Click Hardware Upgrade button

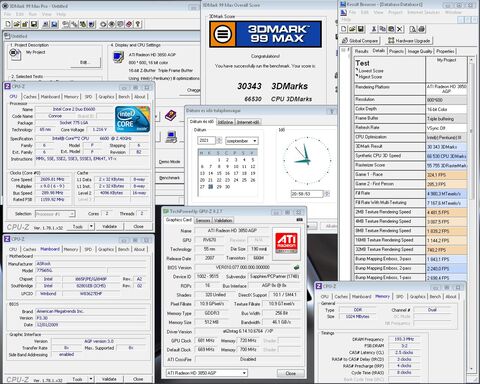pyautogui.click(x=409, y=41)
